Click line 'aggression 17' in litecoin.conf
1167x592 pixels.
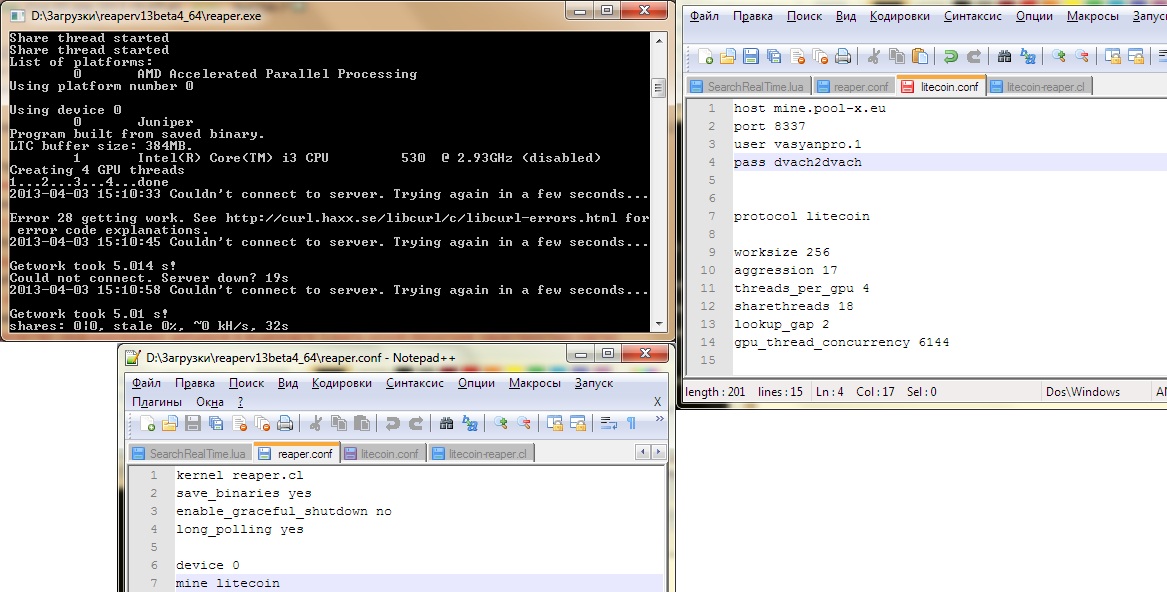[x=785, y=270]
